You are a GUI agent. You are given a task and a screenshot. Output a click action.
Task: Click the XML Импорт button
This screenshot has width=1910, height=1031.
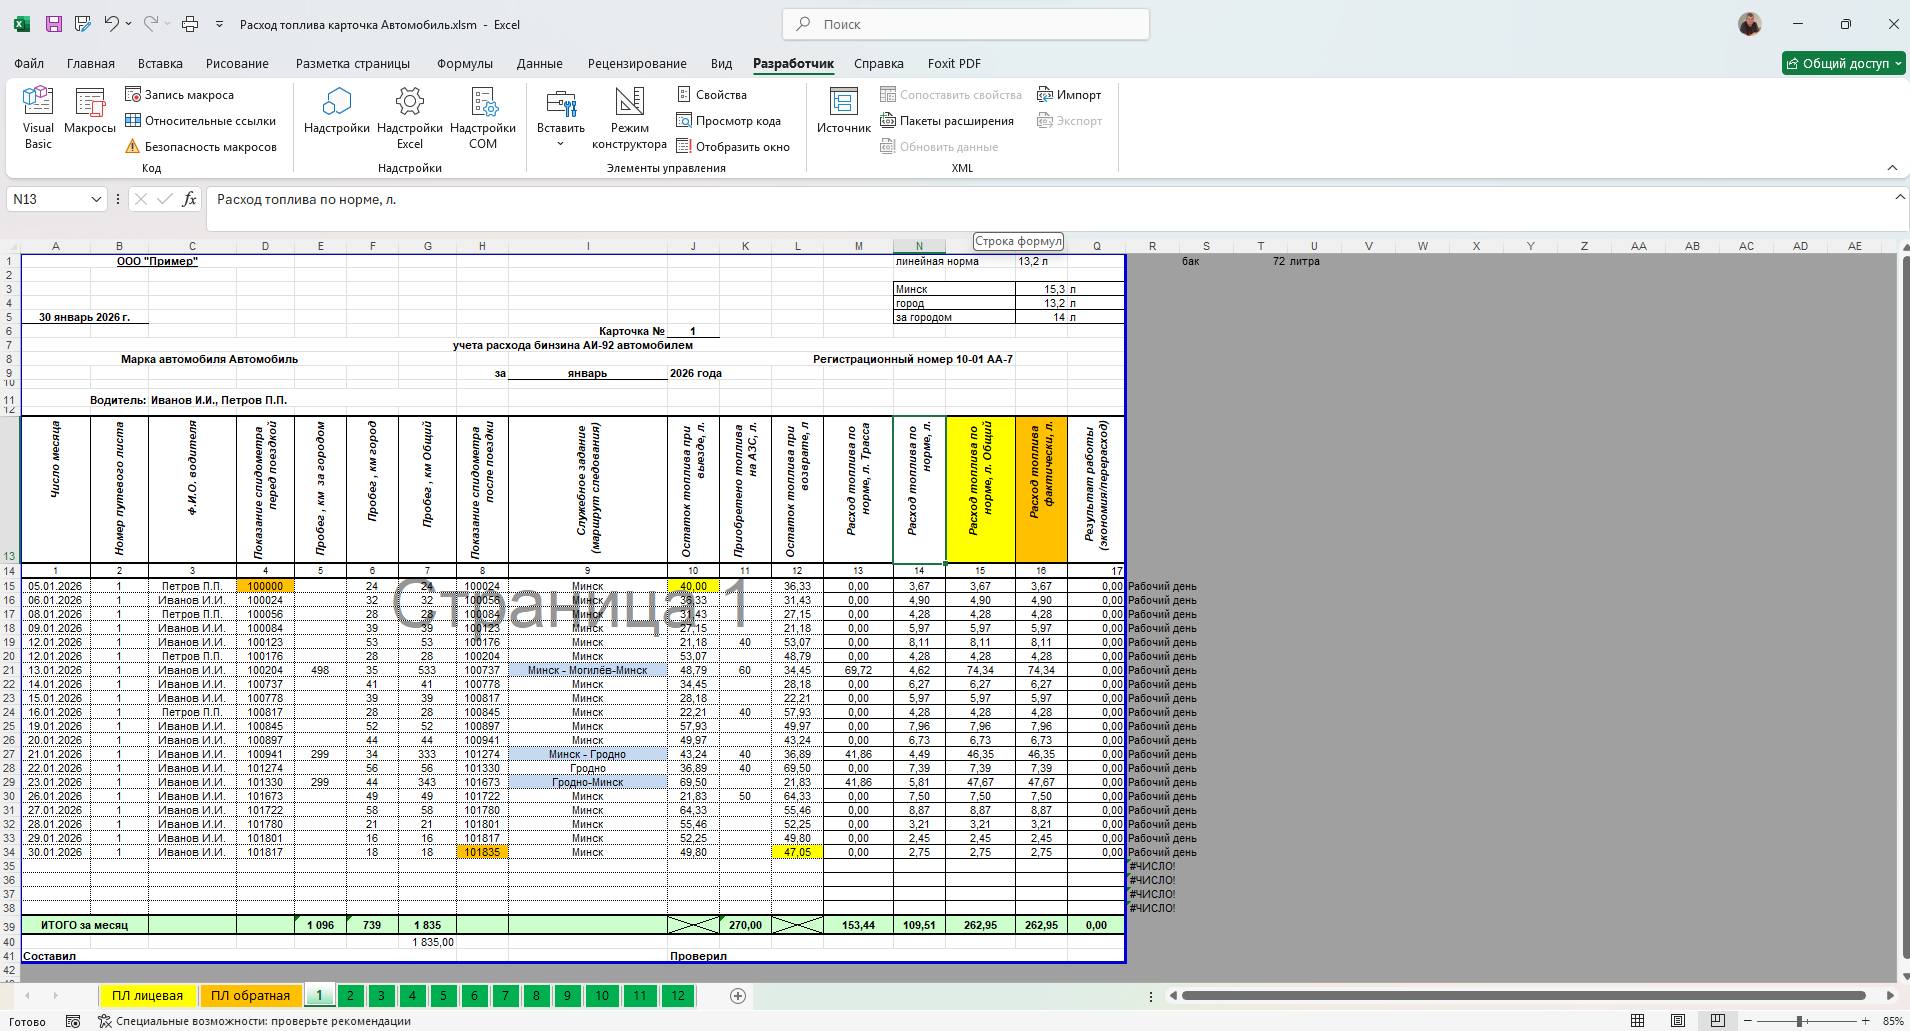pyautogui.click(x=1069, y=95)
